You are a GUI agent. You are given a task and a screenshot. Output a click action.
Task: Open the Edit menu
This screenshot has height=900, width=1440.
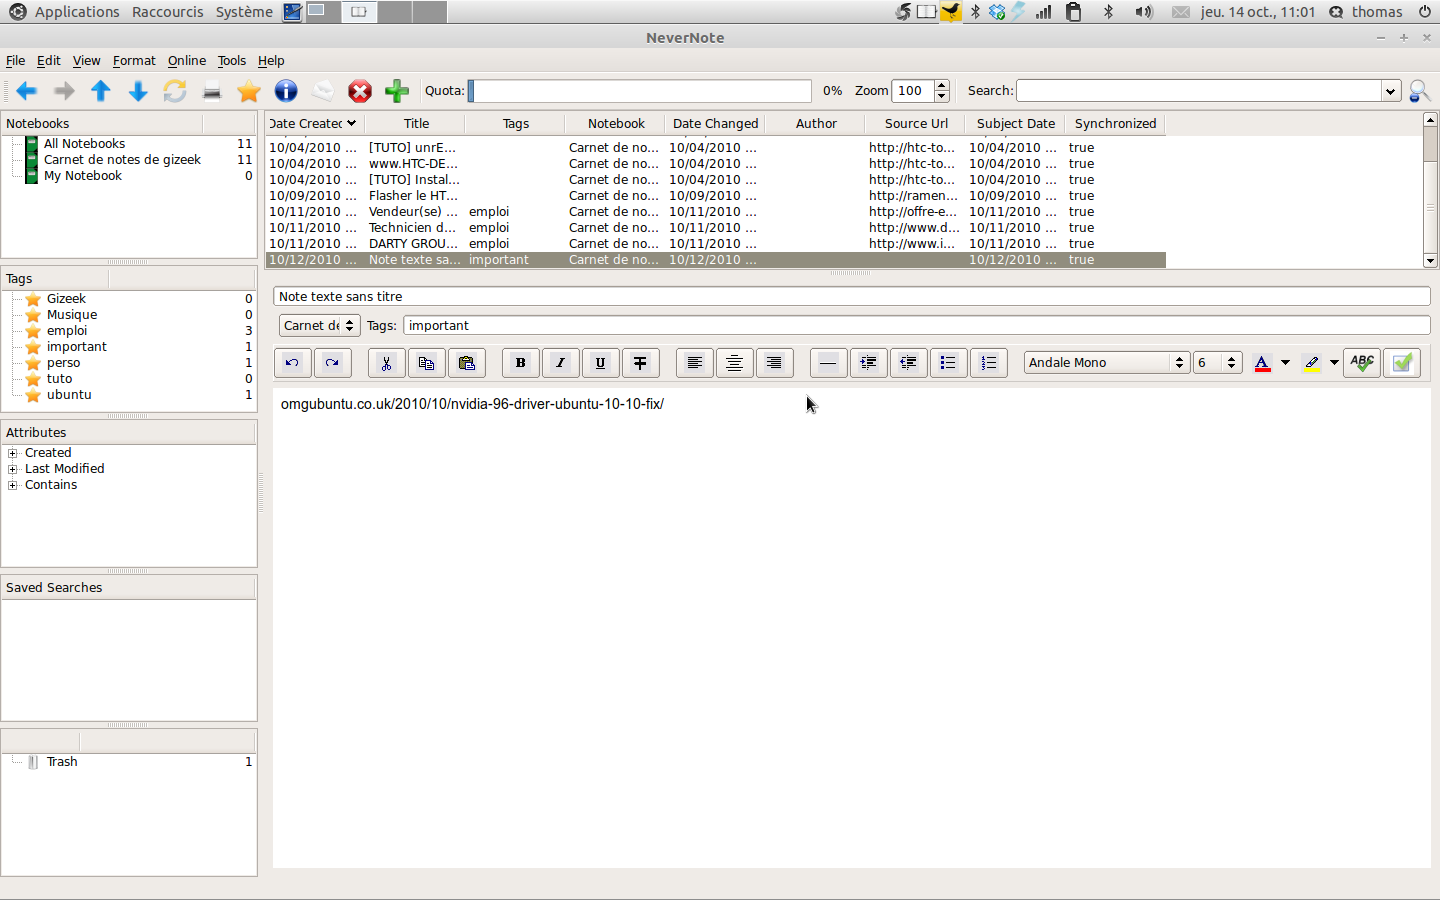point(49,61)
